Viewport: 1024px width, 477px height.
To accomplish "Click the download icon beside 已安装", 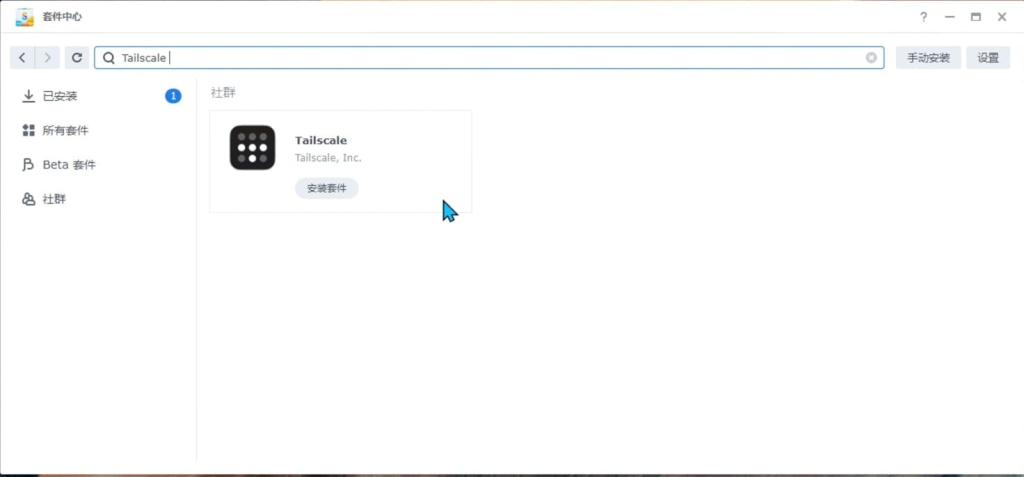I will click(x=28, y=96).
